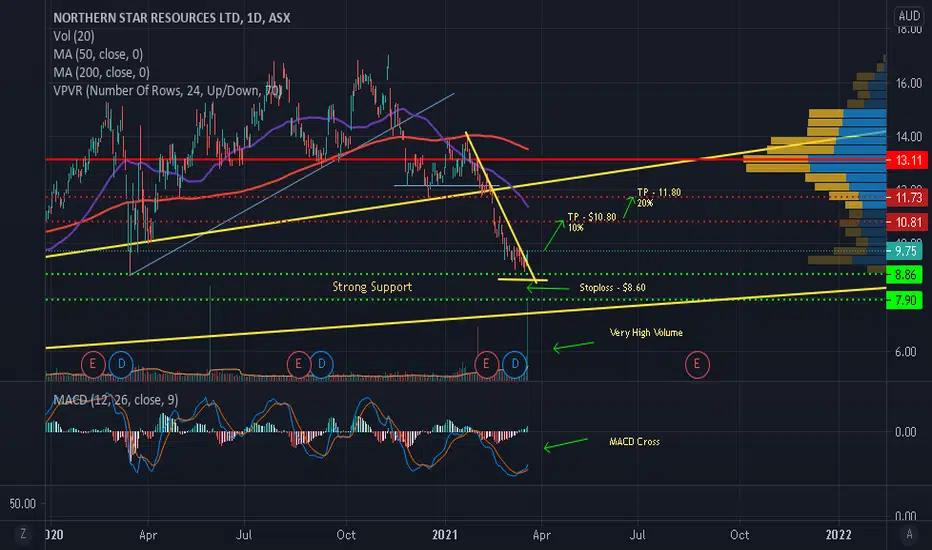This screenshot has height=550, width=932.
Task: Click the 10.81 red price label
Action: (x=906, y=222)
